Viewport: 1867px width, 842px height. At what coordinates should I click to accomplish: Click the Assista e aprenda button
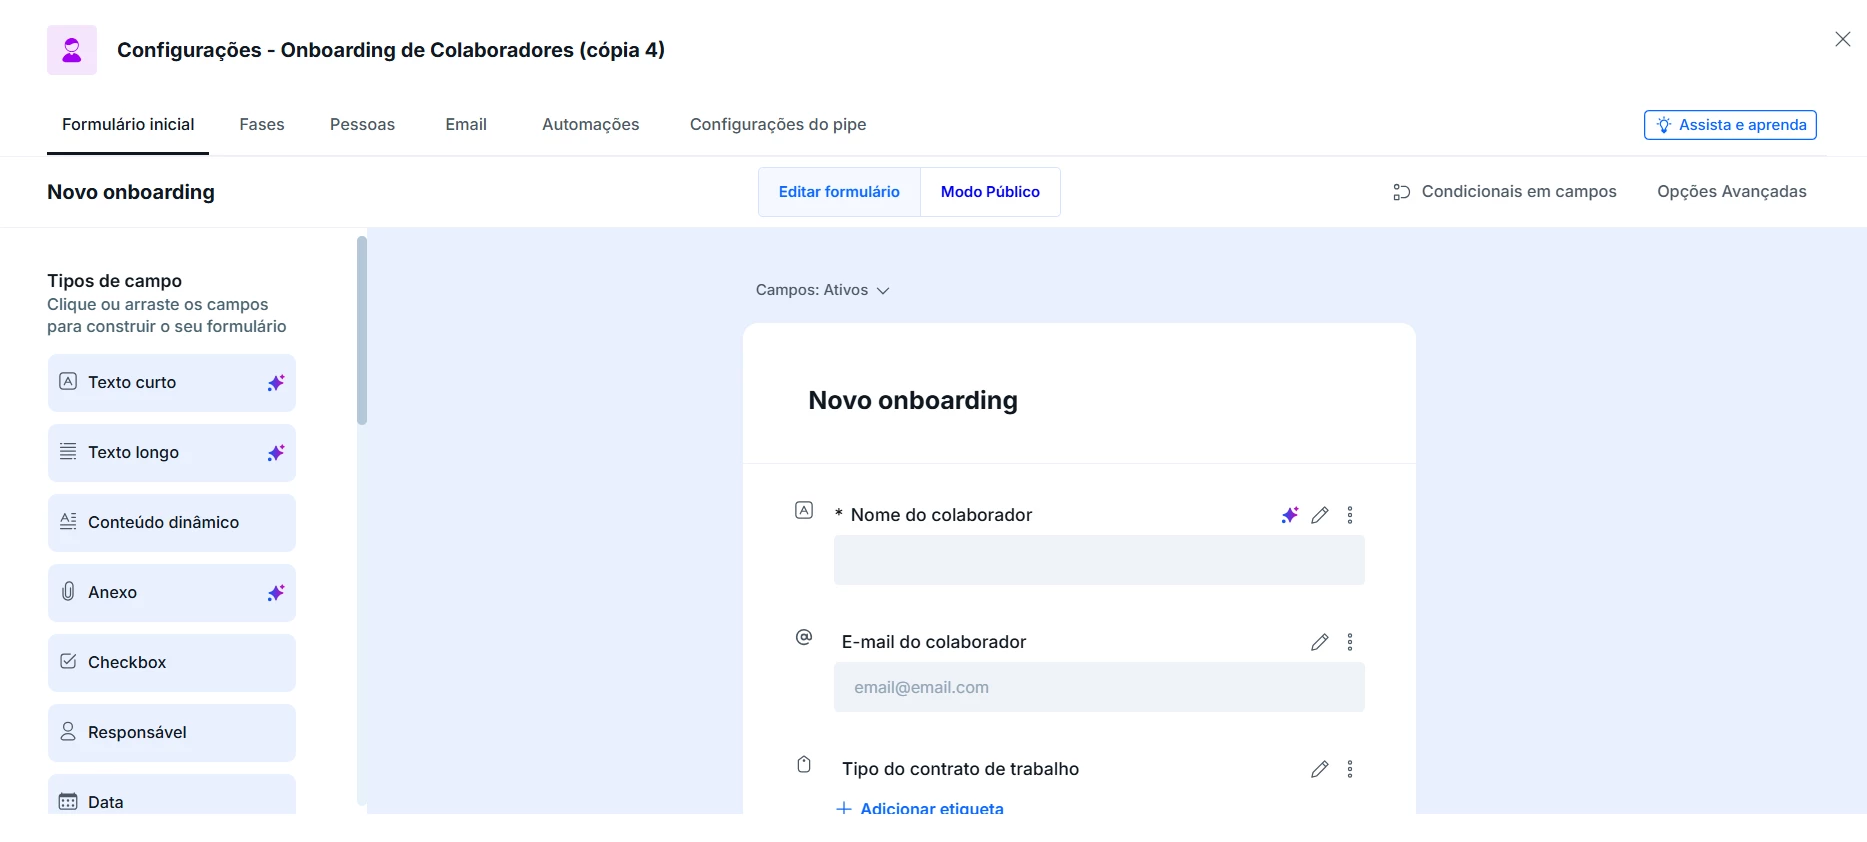(1730, 125)
